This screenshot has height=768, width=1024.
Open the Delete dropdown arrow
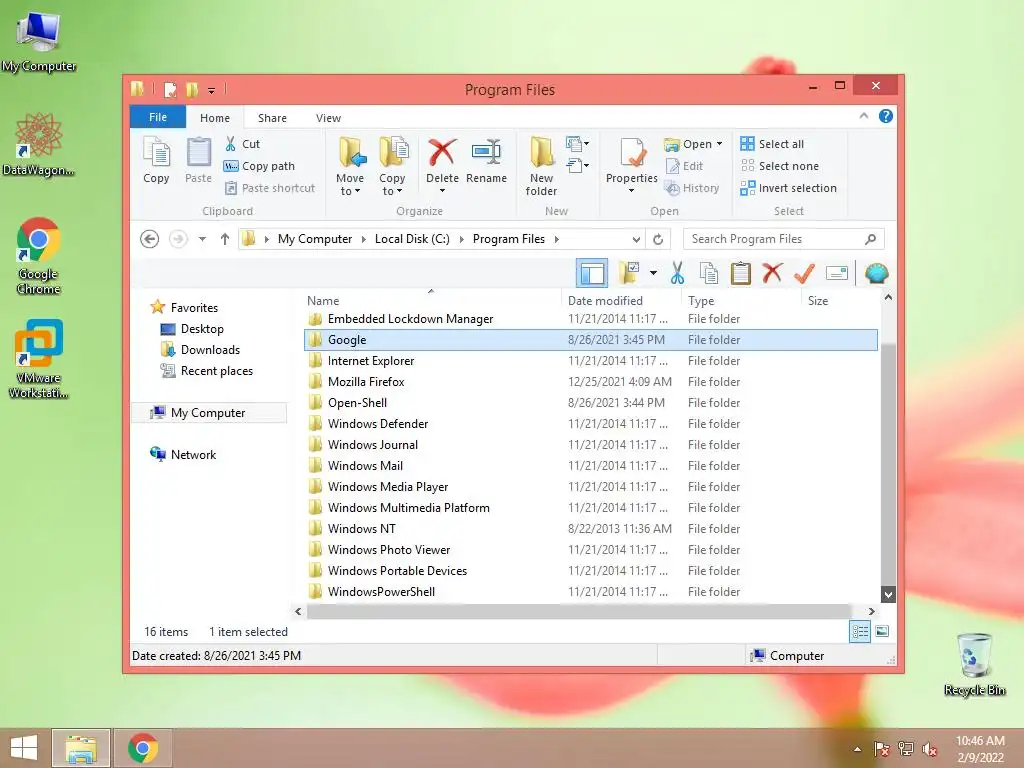pos(442,191)
